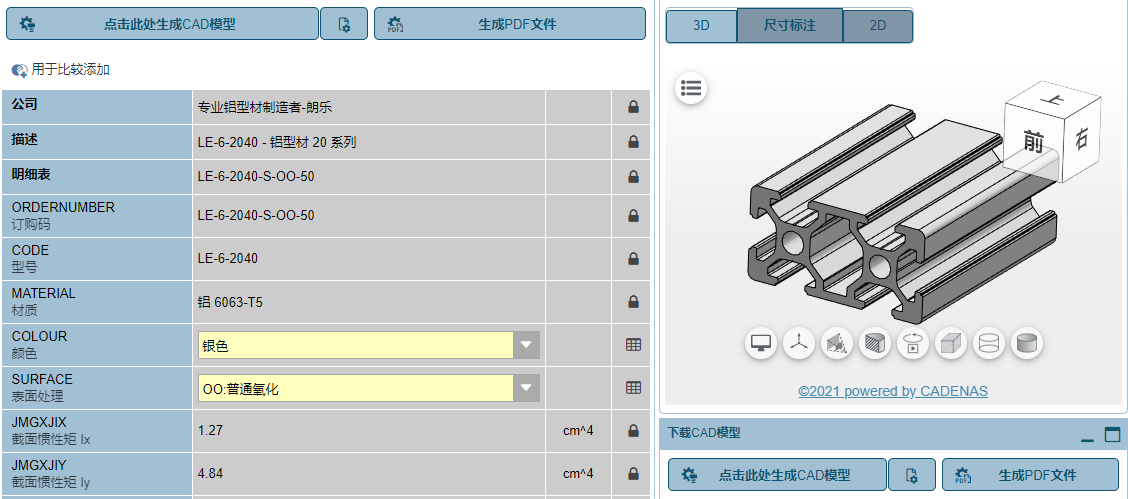Enable the hatched cross-section view icon
The height and width of the screenshot is (499, 1128).
click(x=875, y=343)
